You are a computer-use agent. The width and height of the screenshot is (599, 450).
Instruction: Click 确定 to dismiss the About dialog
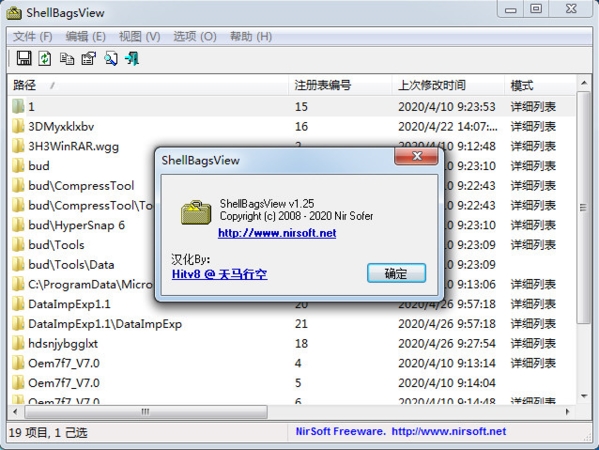(396, 273)
